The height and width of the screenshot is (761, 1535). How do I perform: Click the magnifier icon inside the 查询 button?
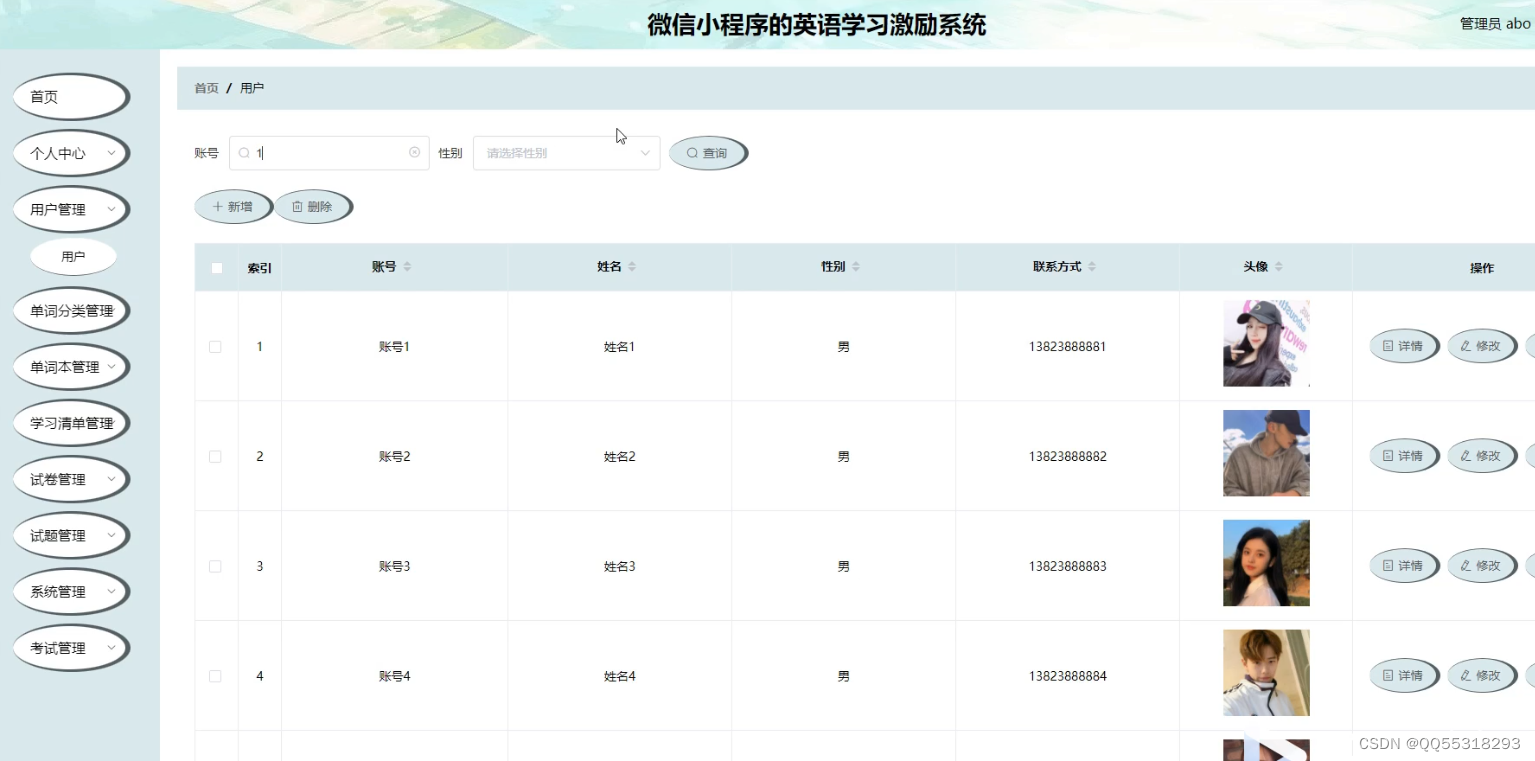(x=692, y=152)
